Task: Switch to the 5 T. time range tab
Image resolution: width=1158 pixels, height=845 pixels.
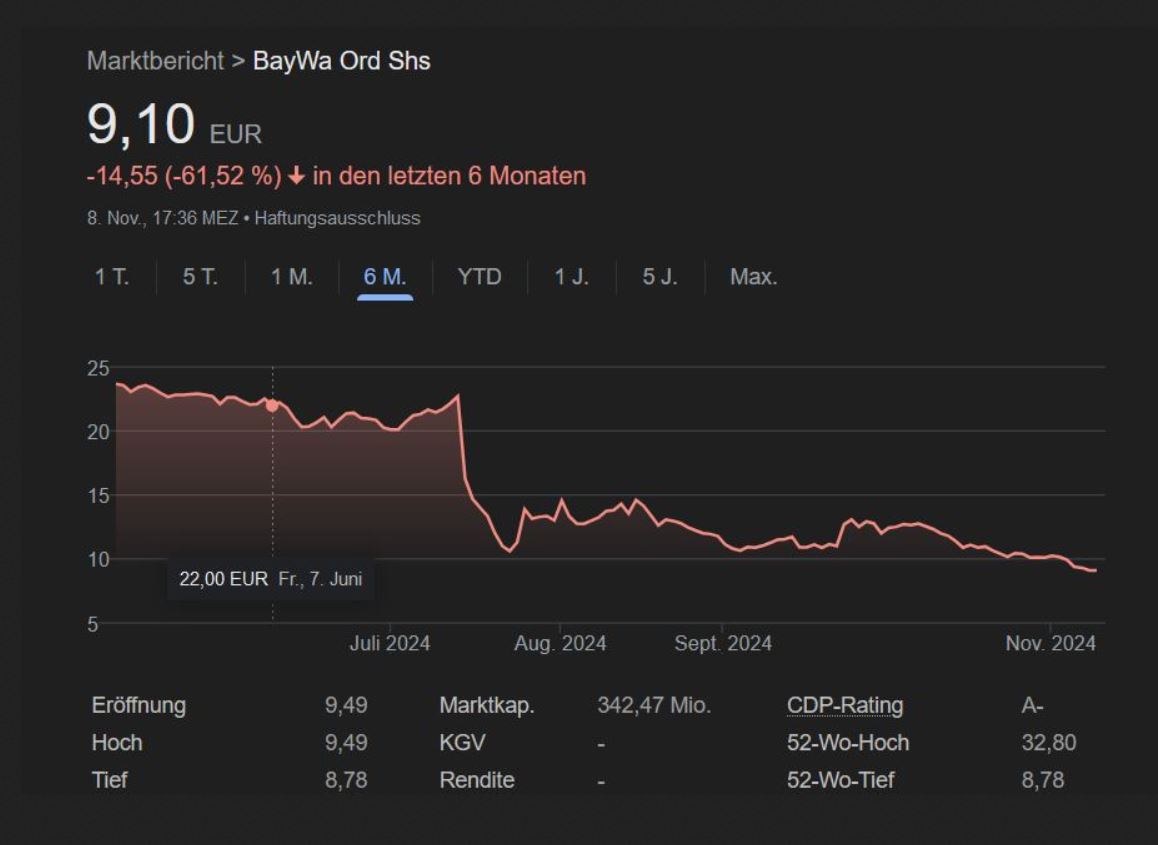Action: pos(200,277)
